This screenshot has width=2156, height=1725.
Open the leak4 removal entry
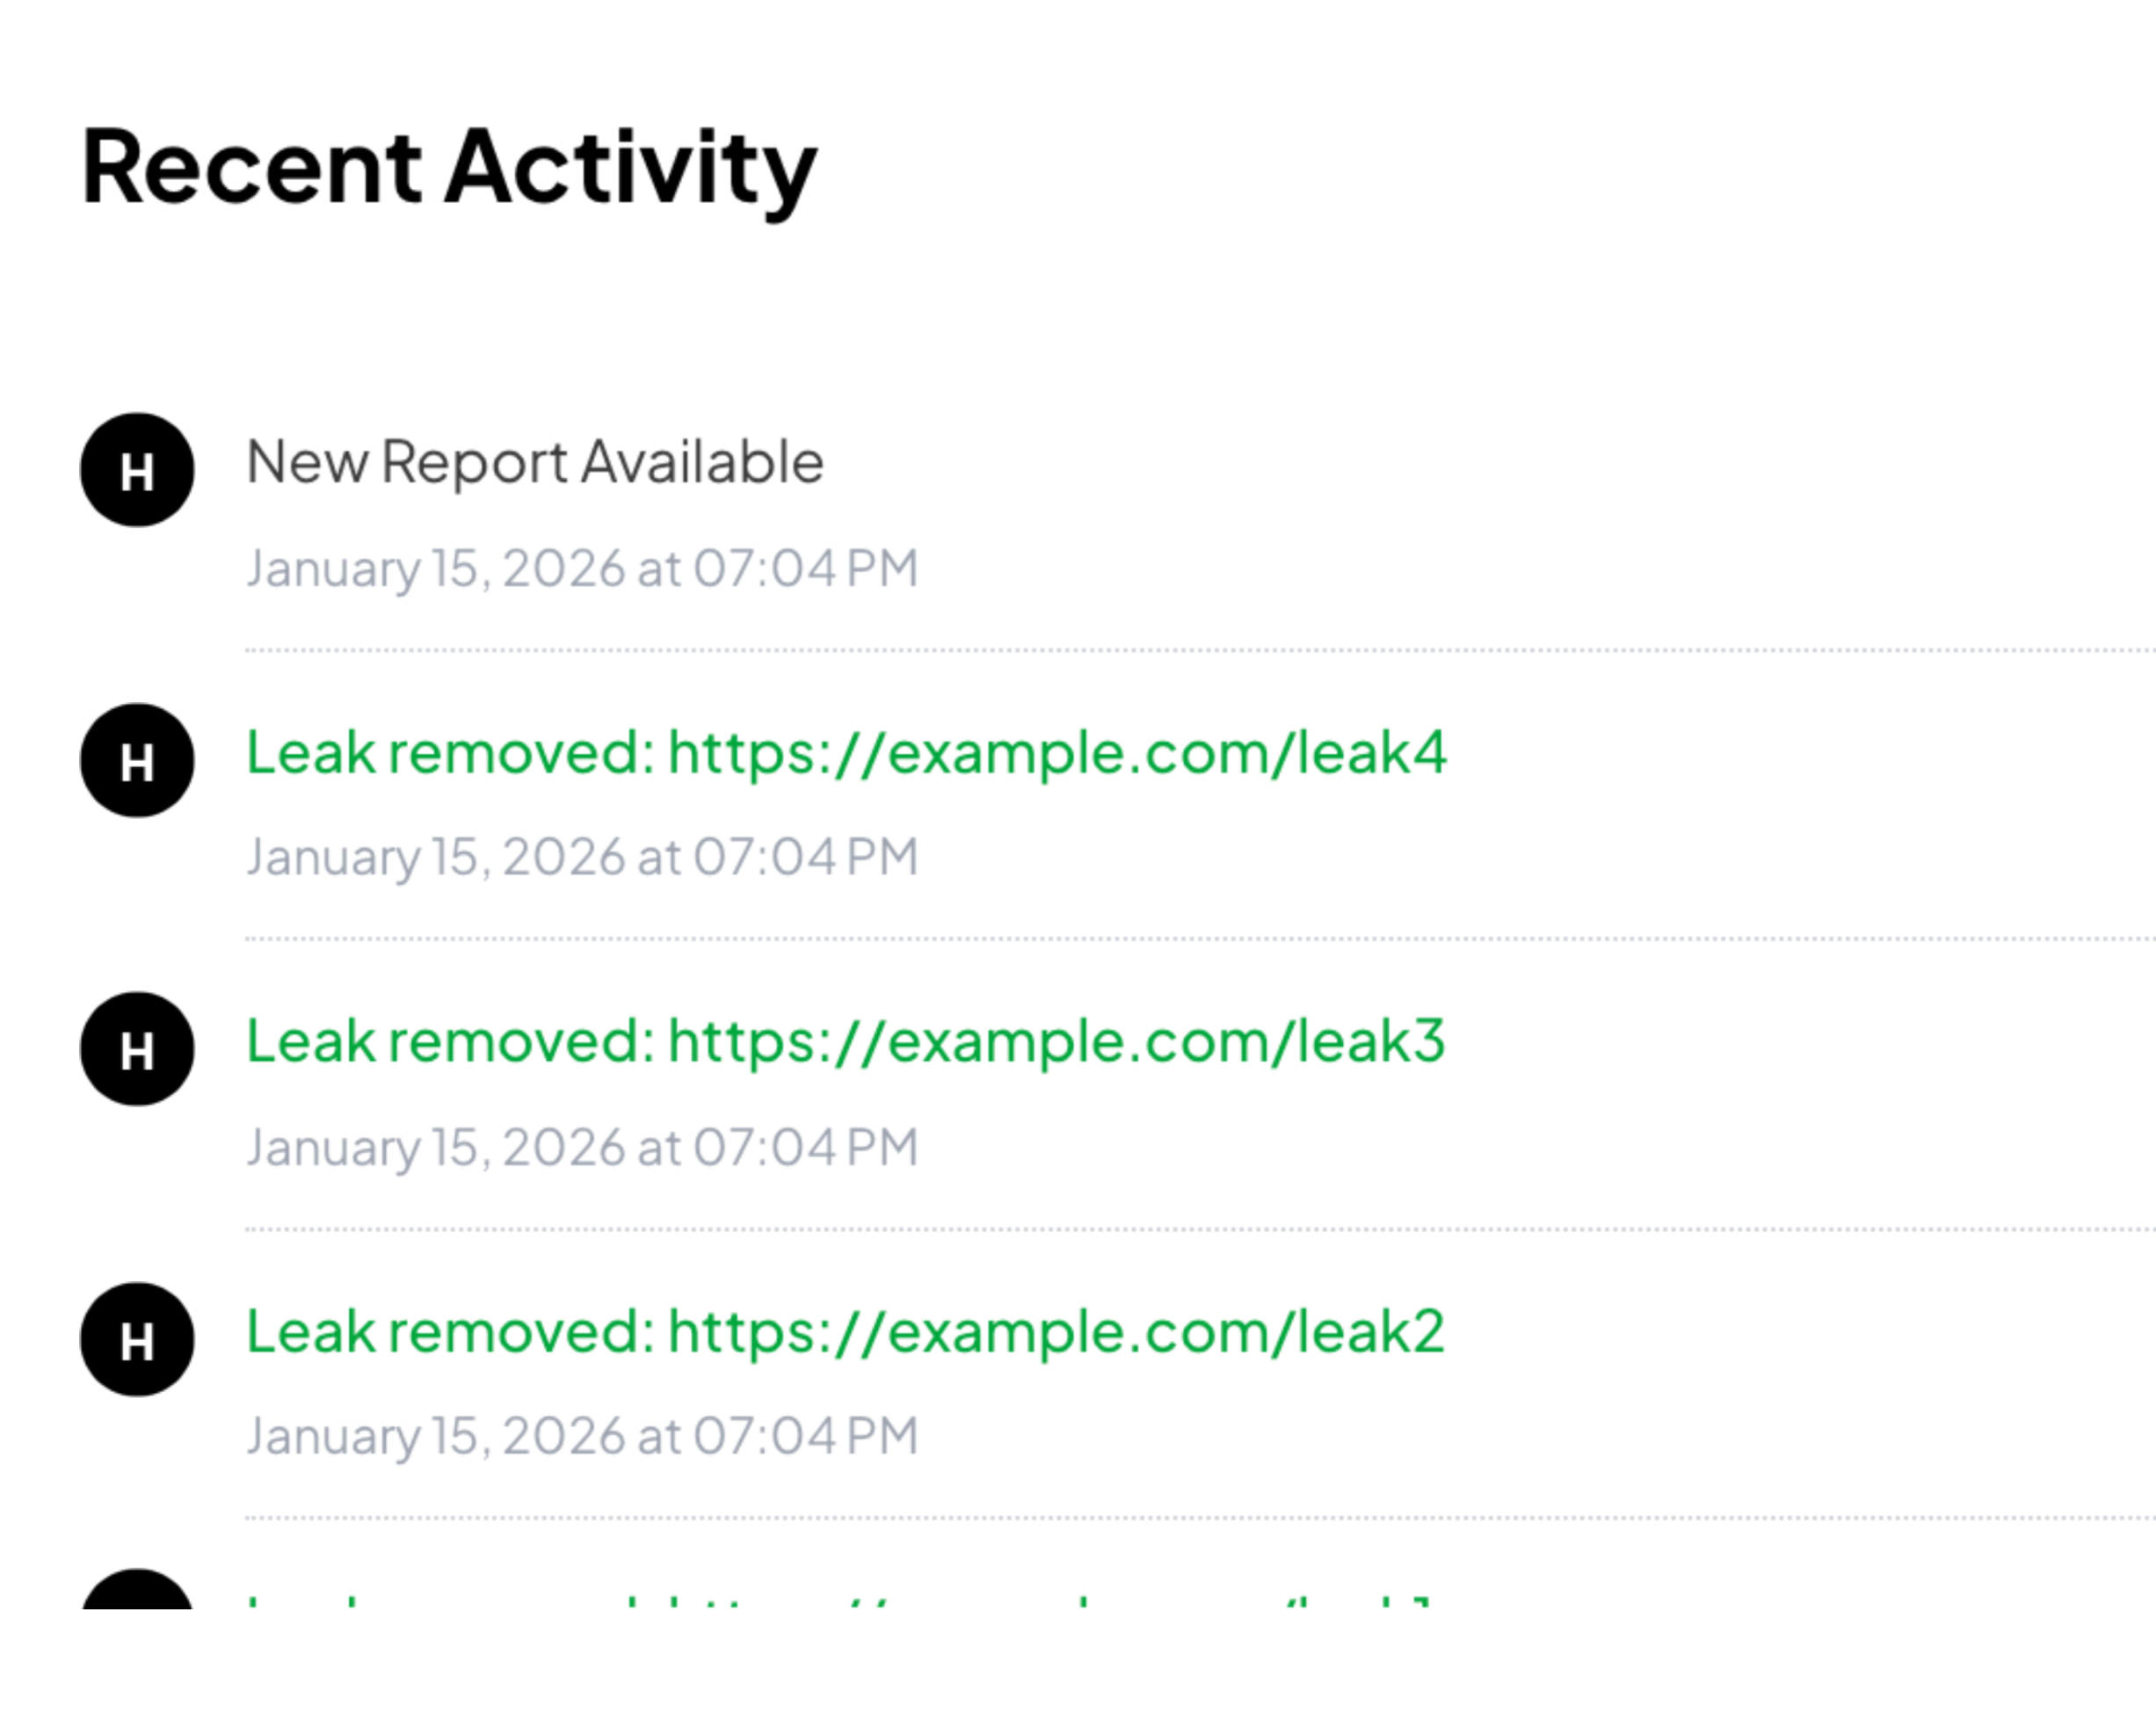point(846,757)
